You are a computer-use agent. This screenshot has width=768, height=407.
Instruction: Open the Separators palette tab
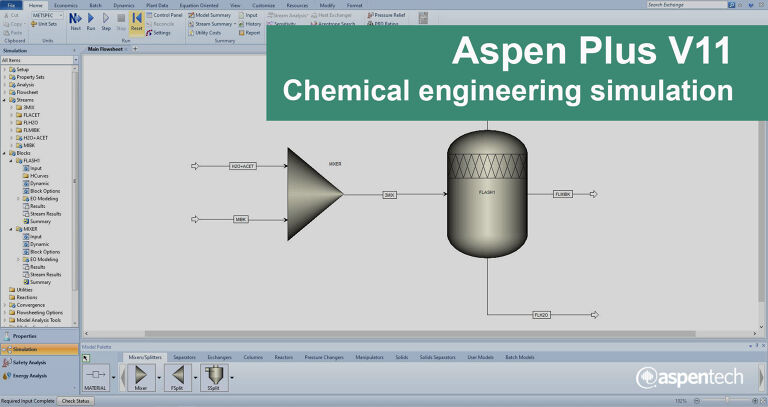(185, 358)
